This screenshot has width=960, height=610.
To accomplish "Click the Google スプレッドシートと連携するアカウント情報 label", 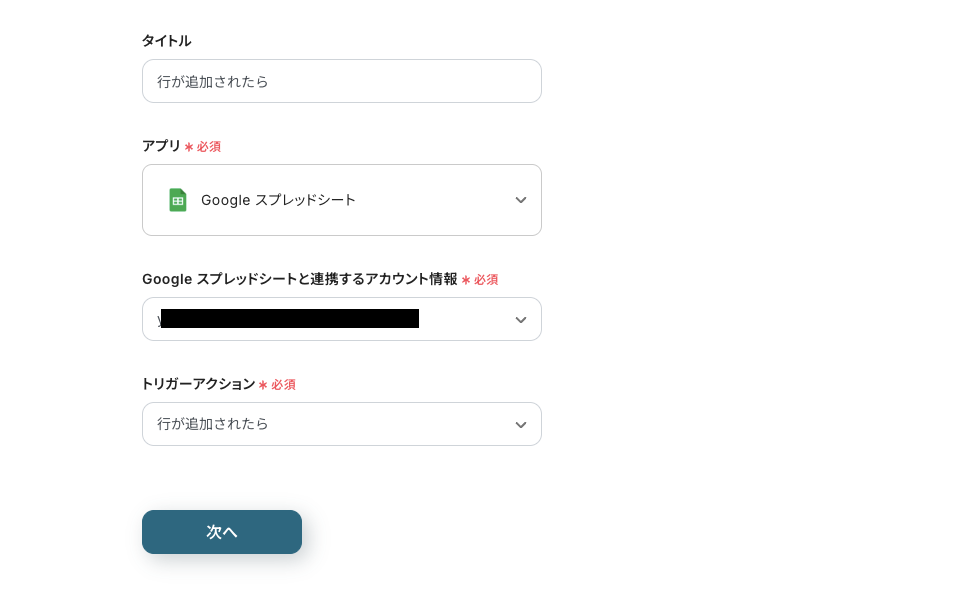I will 299,279.
